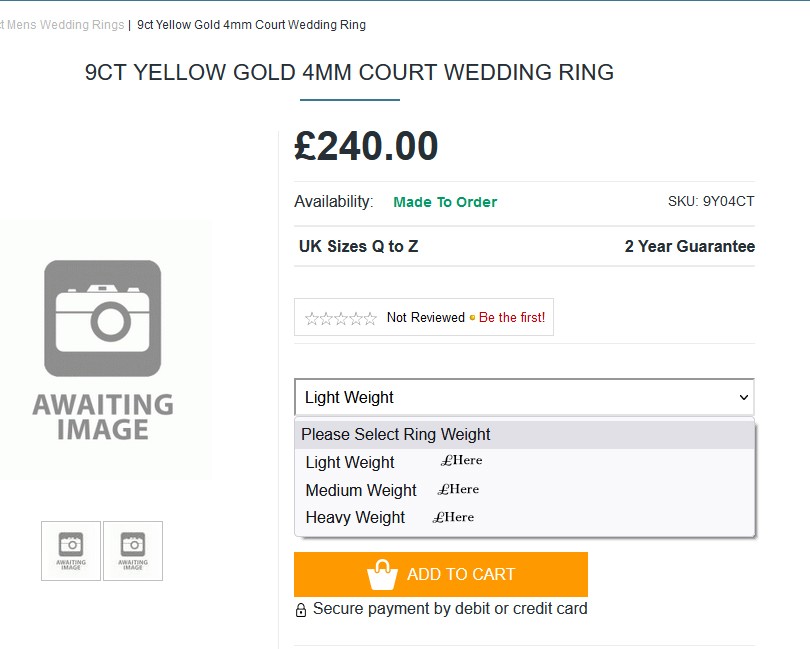The height and width of the screenshot is (649, 810).
Task: Click the green "Made To Order" availability text
Action: [x=445, y=202]
